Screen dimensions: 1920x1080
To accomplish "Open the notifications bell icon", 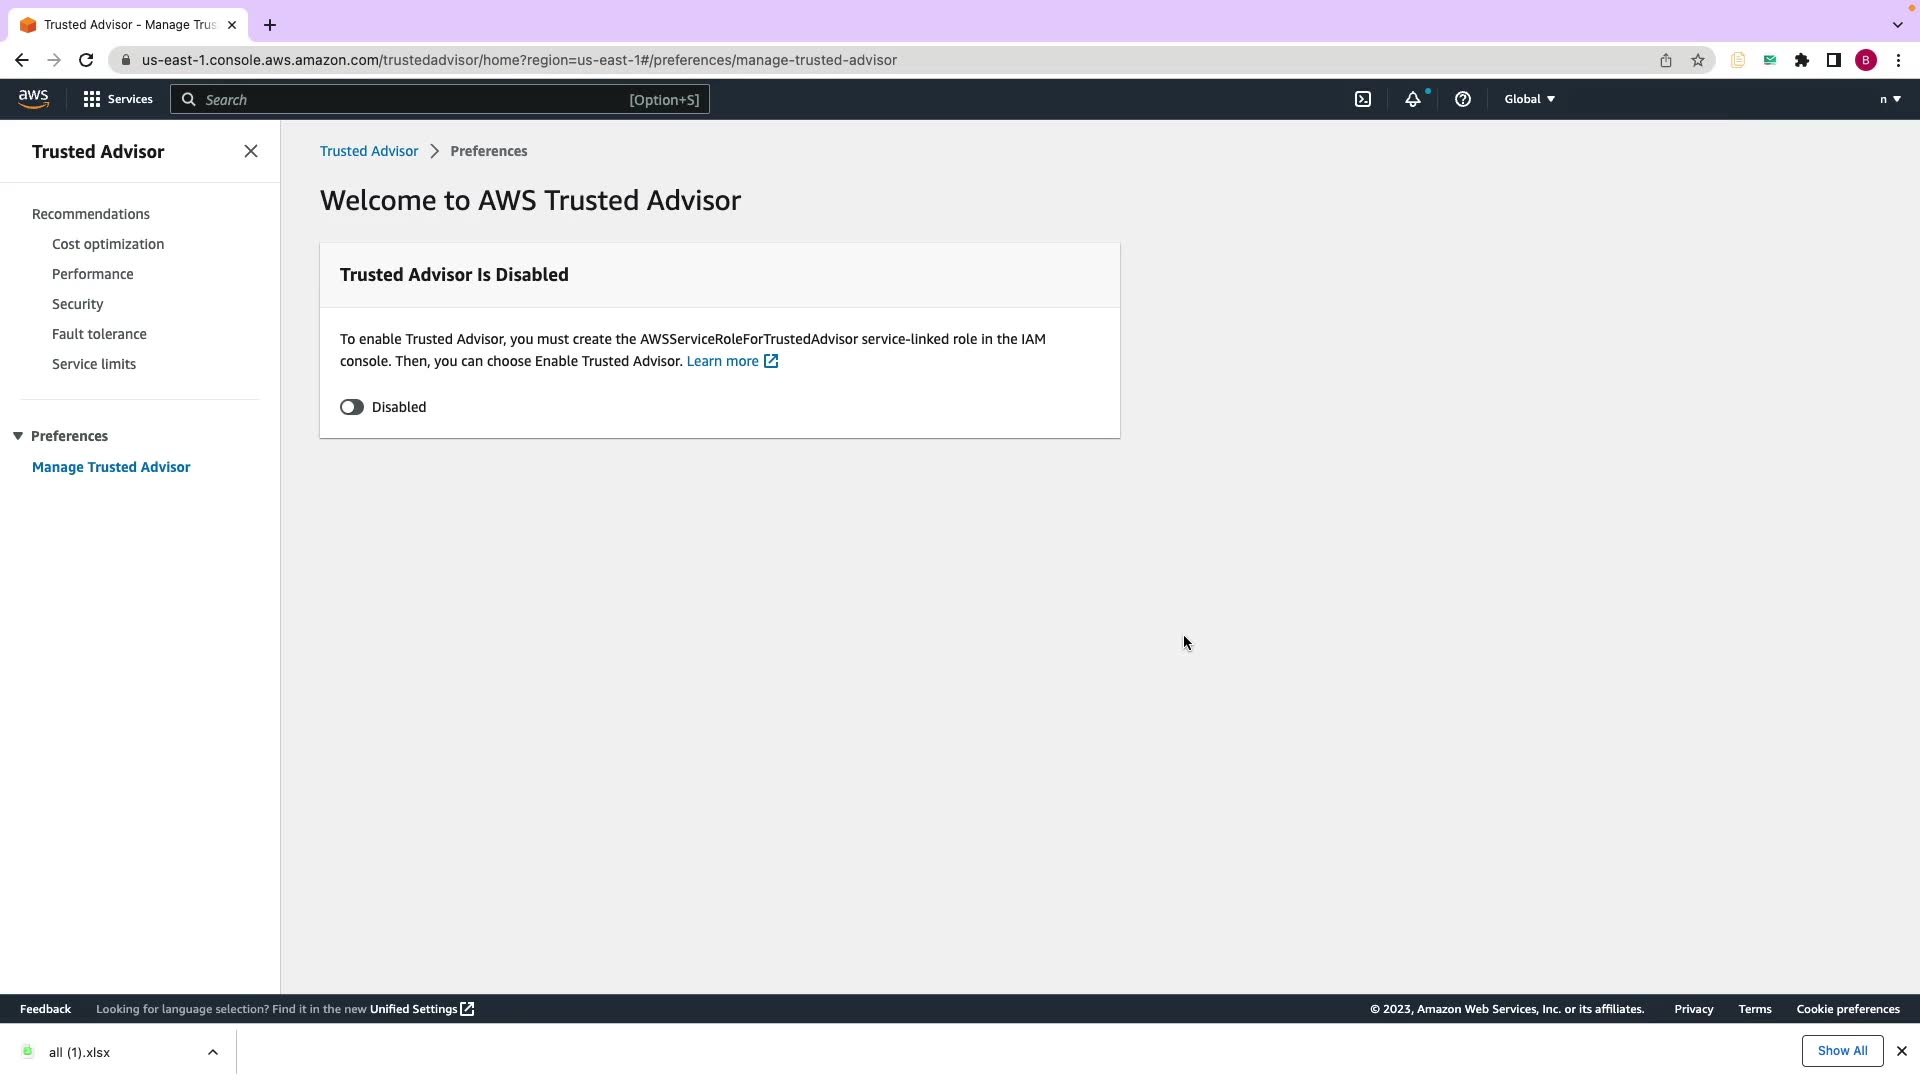I will [x=1413, y=99].
